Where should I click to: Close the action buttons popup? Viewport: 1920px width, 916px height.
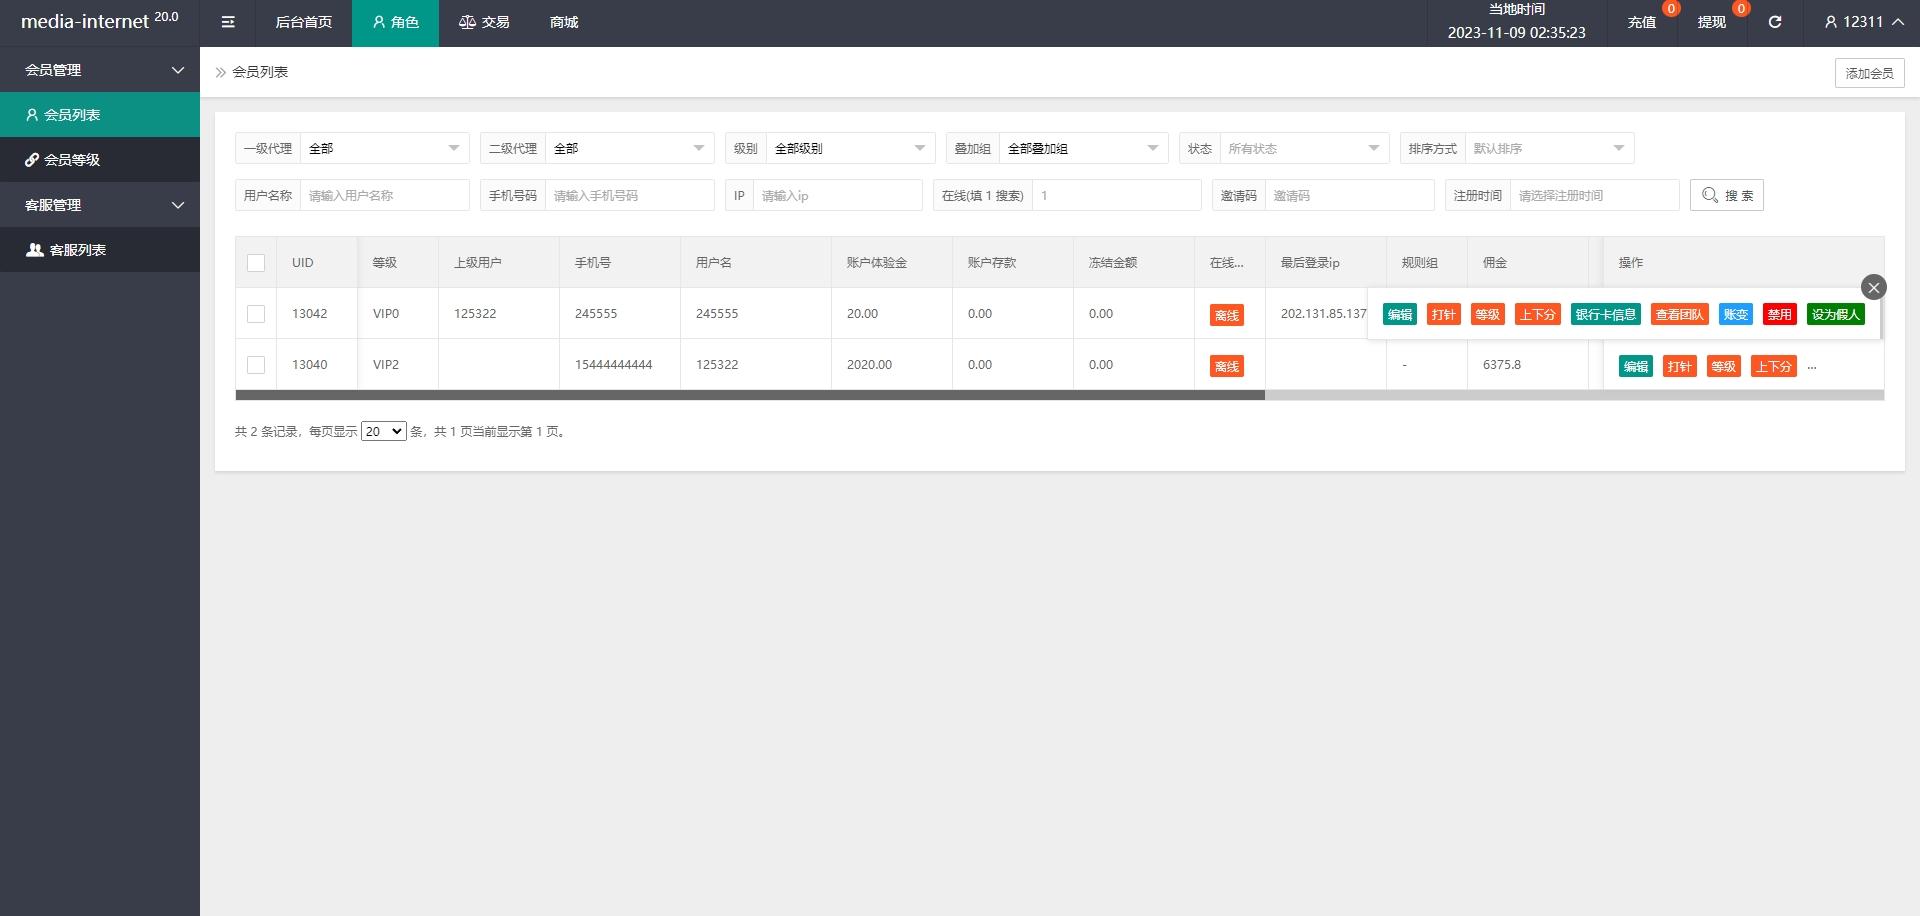point(1874,288)
